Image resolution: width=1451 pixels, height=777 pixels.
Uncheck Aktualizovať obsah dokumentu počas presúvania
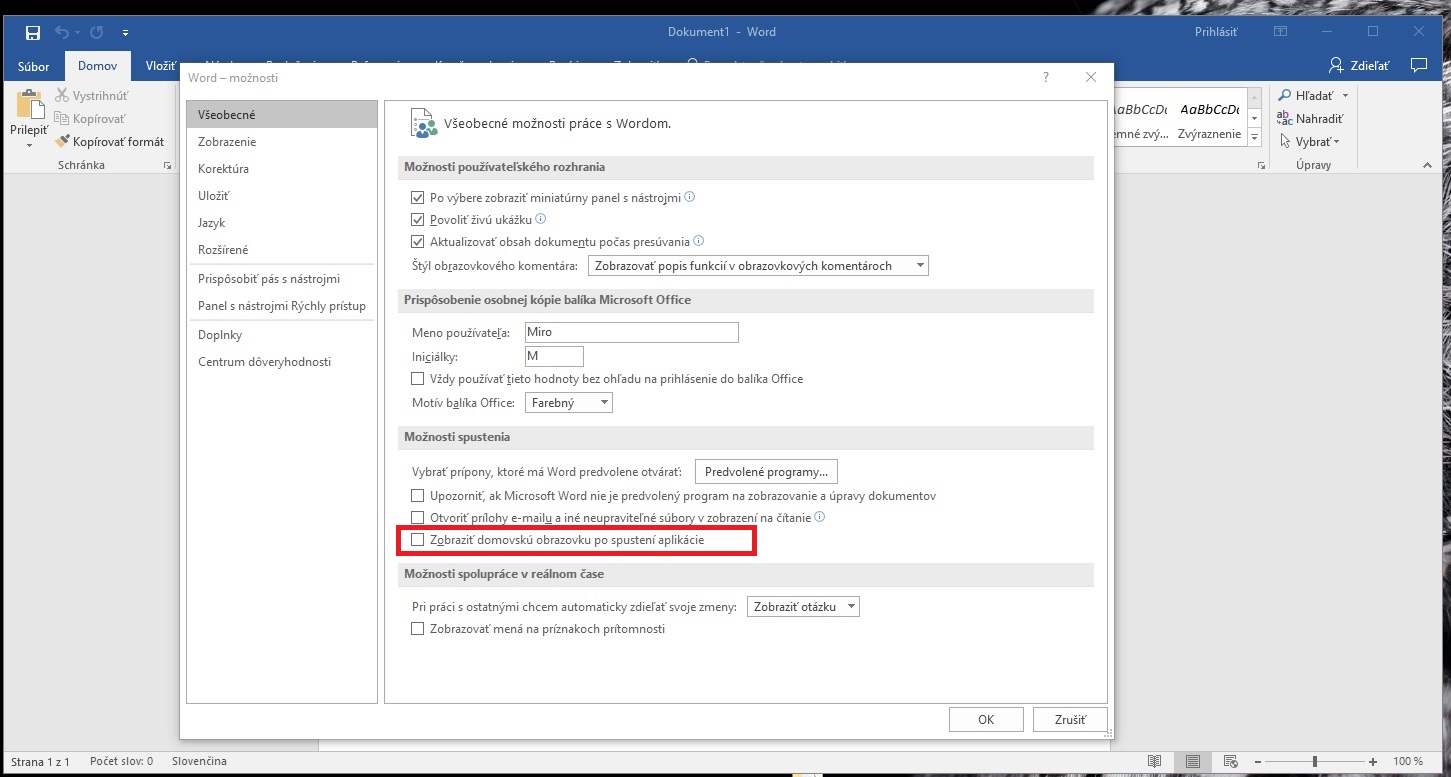click(418, 242)
